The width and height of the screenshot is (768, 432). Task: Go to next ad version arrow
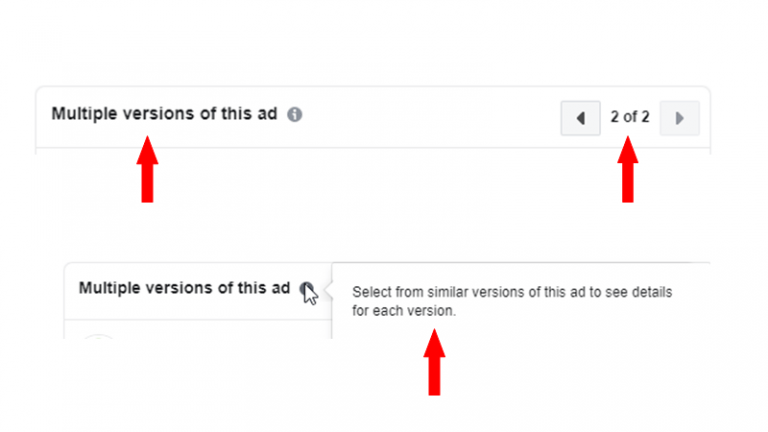point(680,118)
